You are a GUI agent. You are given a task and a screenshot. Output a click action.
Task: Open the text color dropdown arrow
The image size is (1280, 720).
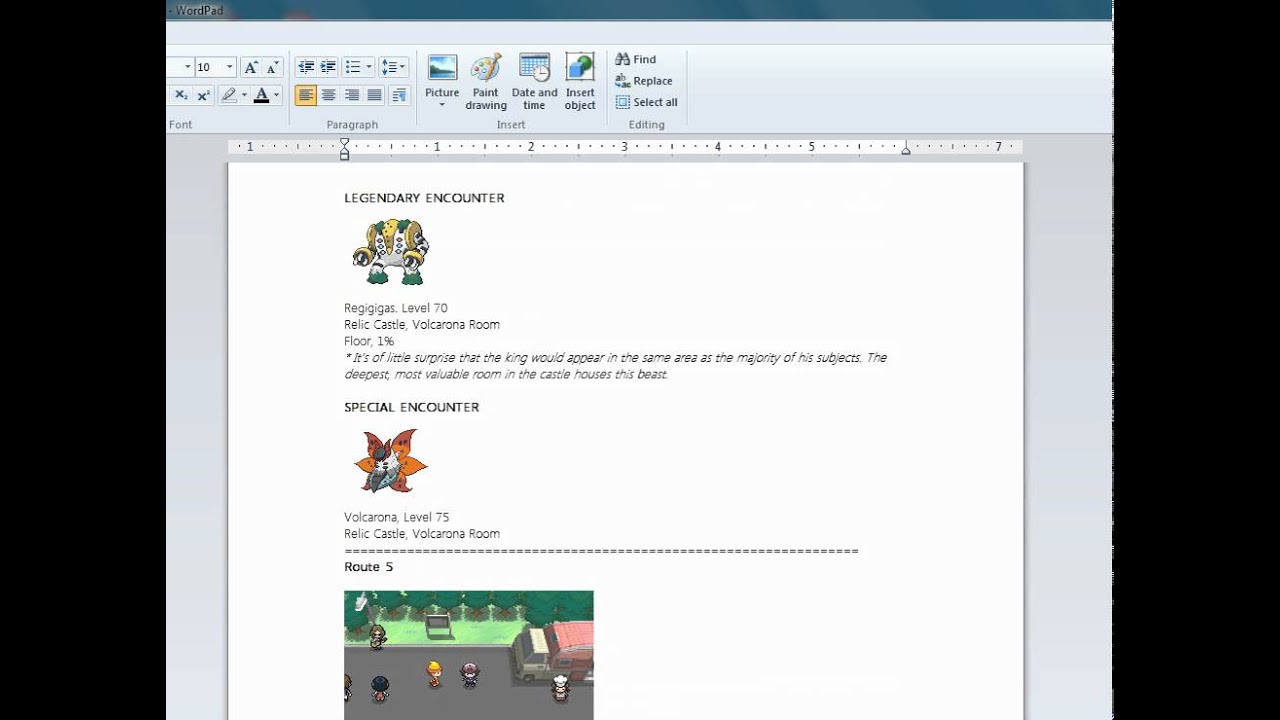[x=277, y=95]
